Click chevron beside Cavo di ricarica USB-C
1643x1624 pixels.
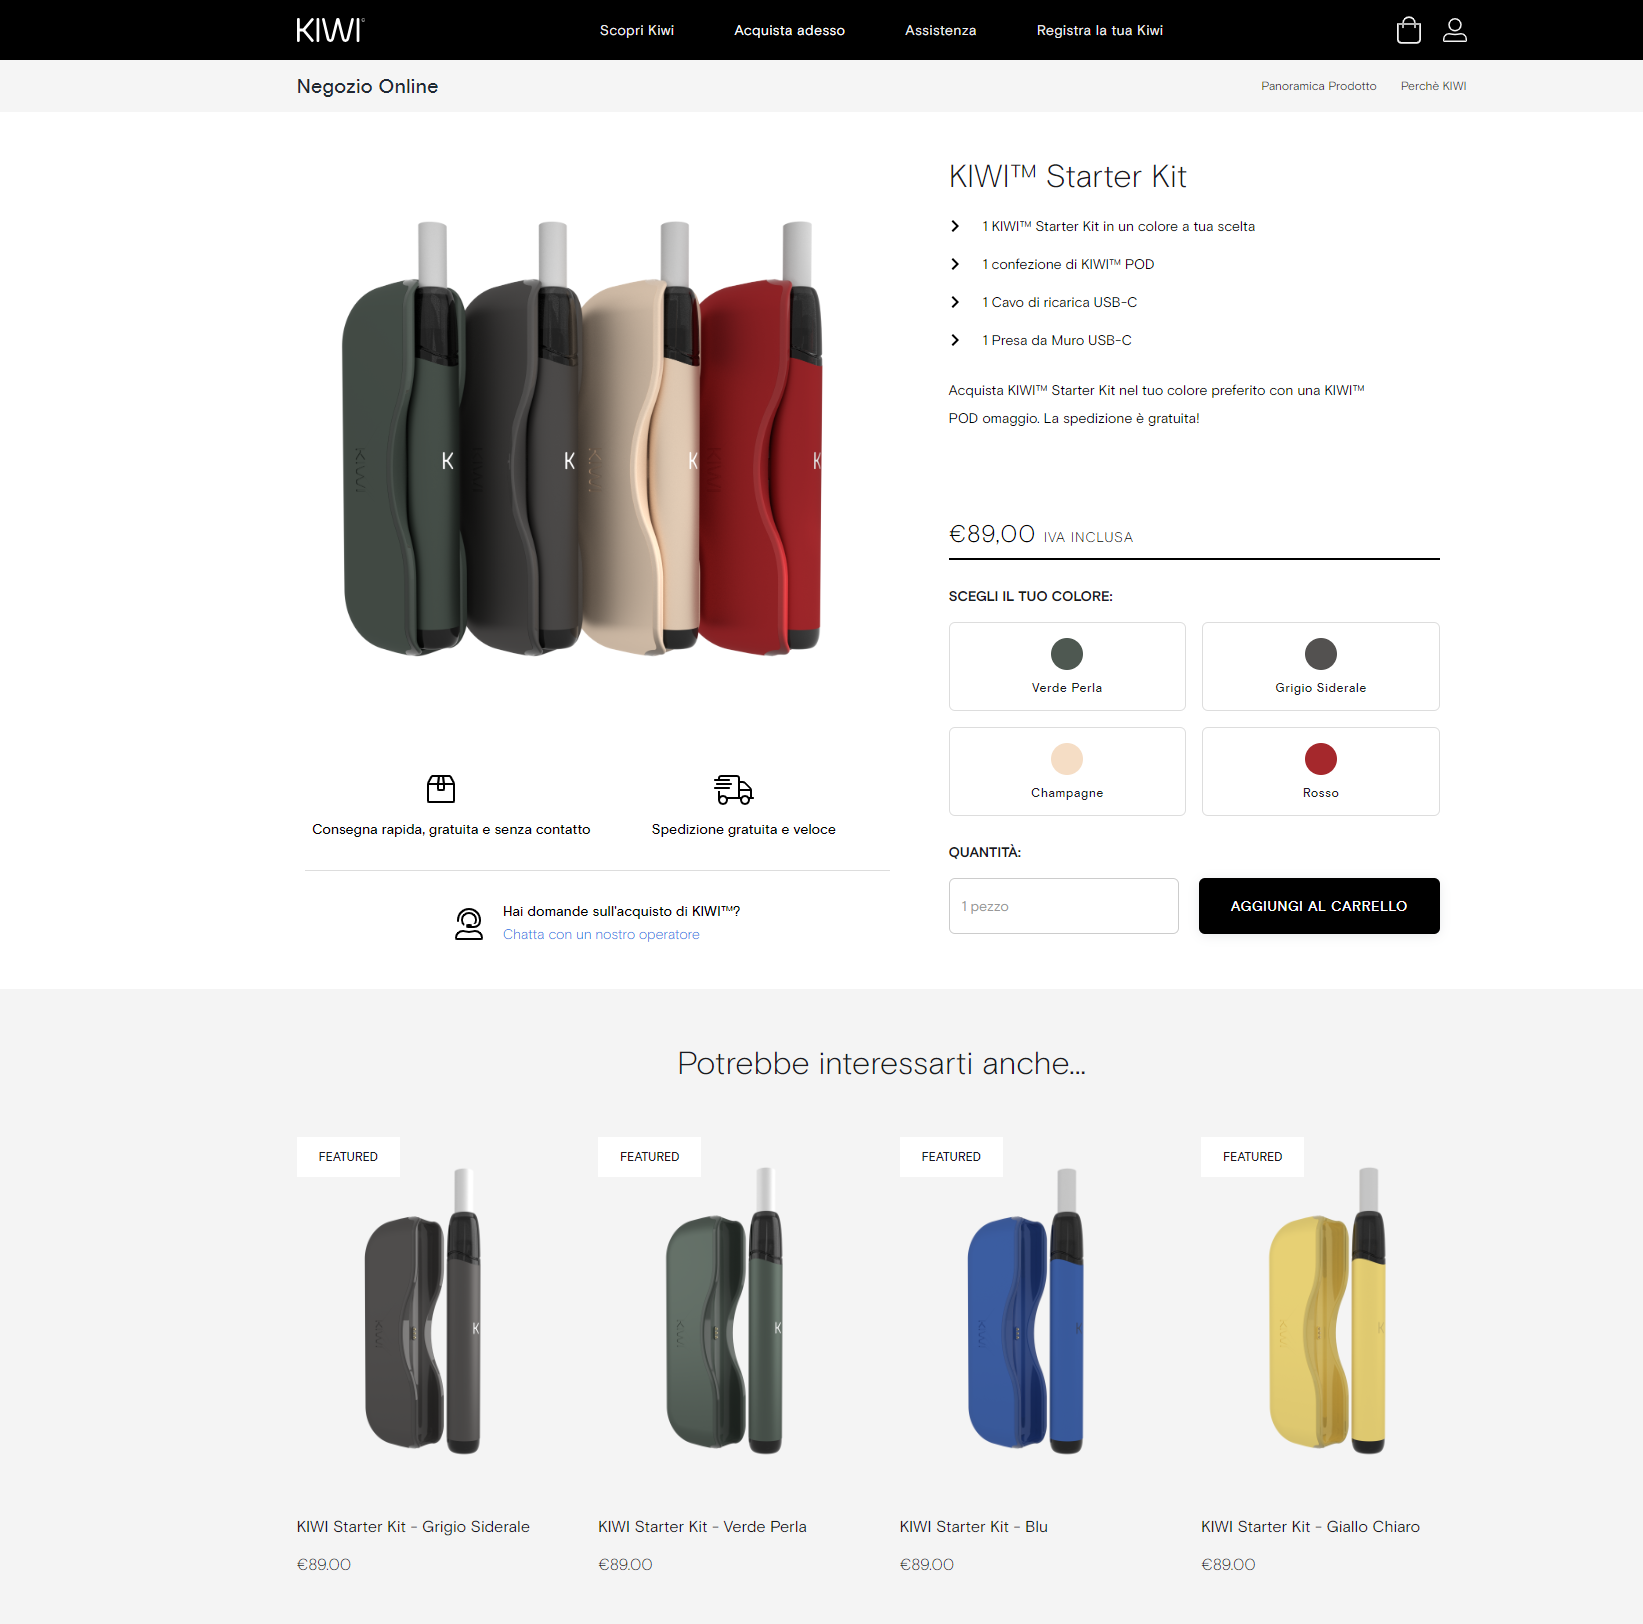click(955, 302)
